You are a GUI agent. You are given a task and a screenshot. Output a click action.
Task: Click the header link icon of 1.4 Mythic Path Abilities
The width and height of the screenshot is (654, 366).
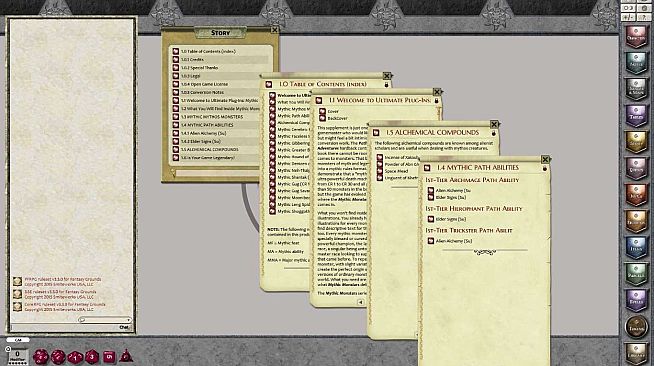[x=427, y=168]
